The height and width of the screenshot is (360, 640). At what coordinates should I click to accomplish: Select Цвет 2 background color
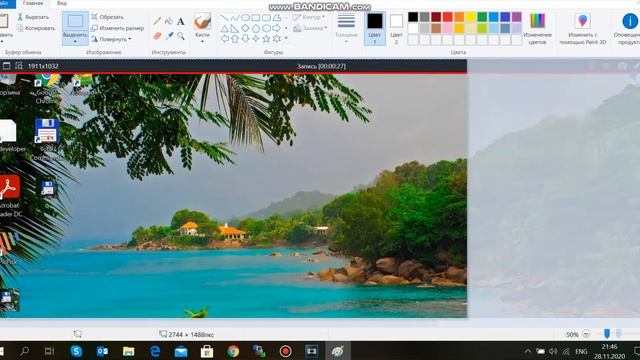[396, 29]
